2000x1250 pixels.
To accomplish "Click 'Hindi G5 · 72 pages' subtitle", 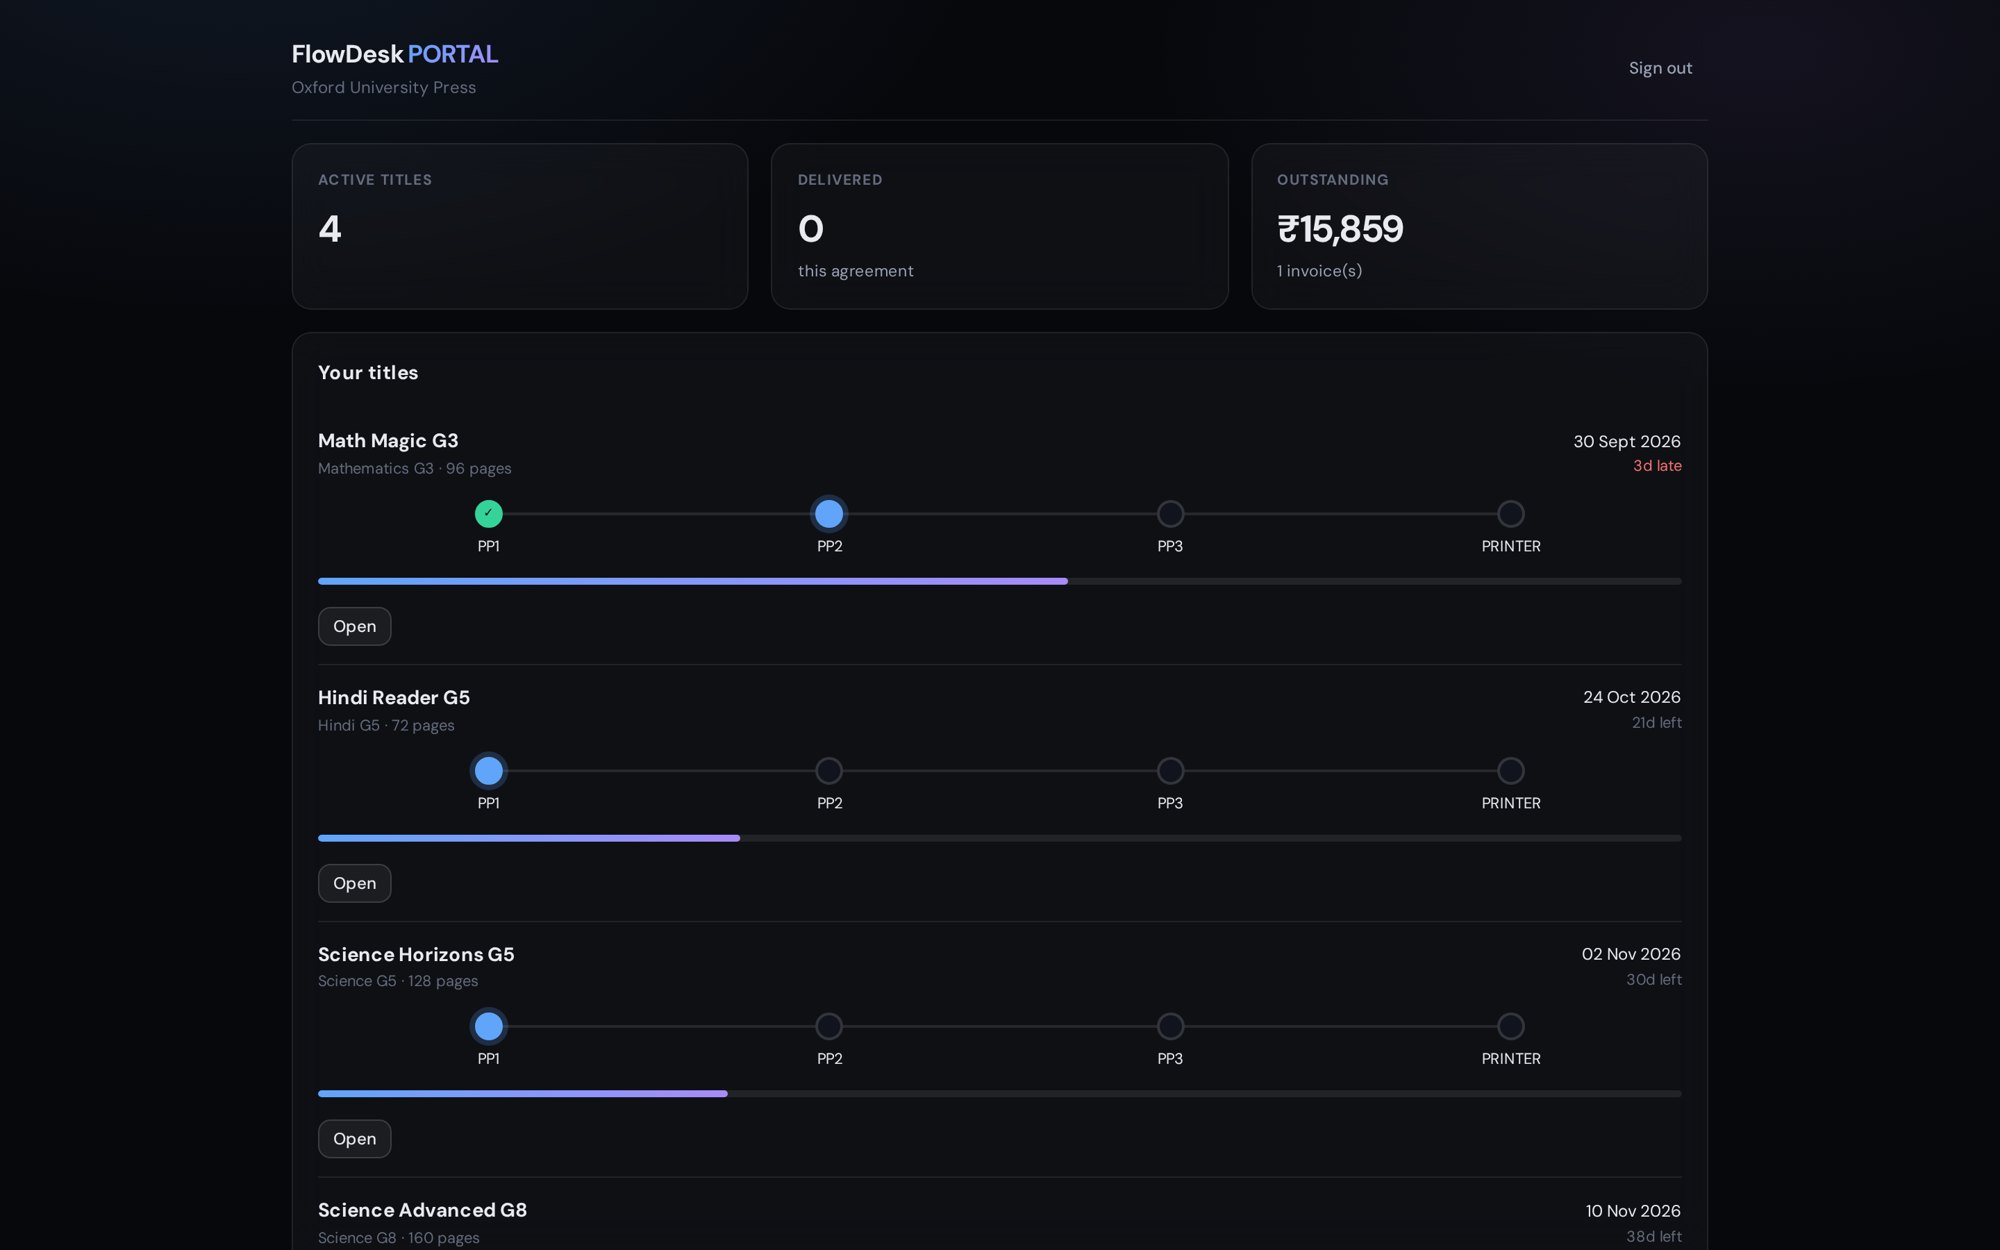I will pyautogui.click(x=386, y=726).
